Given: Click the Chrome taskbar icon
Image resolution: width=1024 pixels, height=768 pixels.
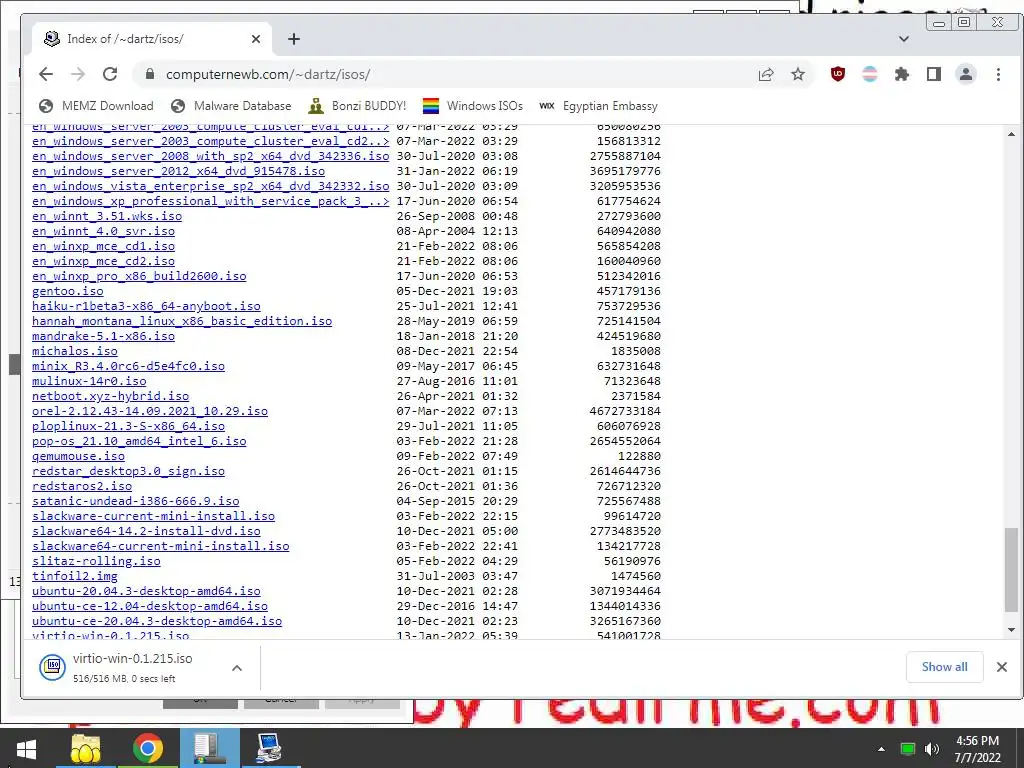Looking at the screenshot, I should (148, 748).
